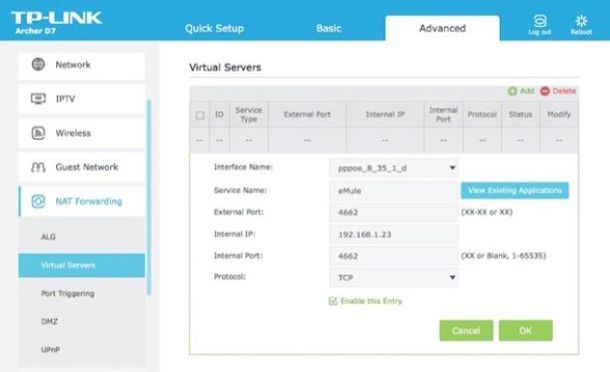The image size is (610, 372).
Task: Toggle the Enable this Entry checkbox
Action: (333, 301)
